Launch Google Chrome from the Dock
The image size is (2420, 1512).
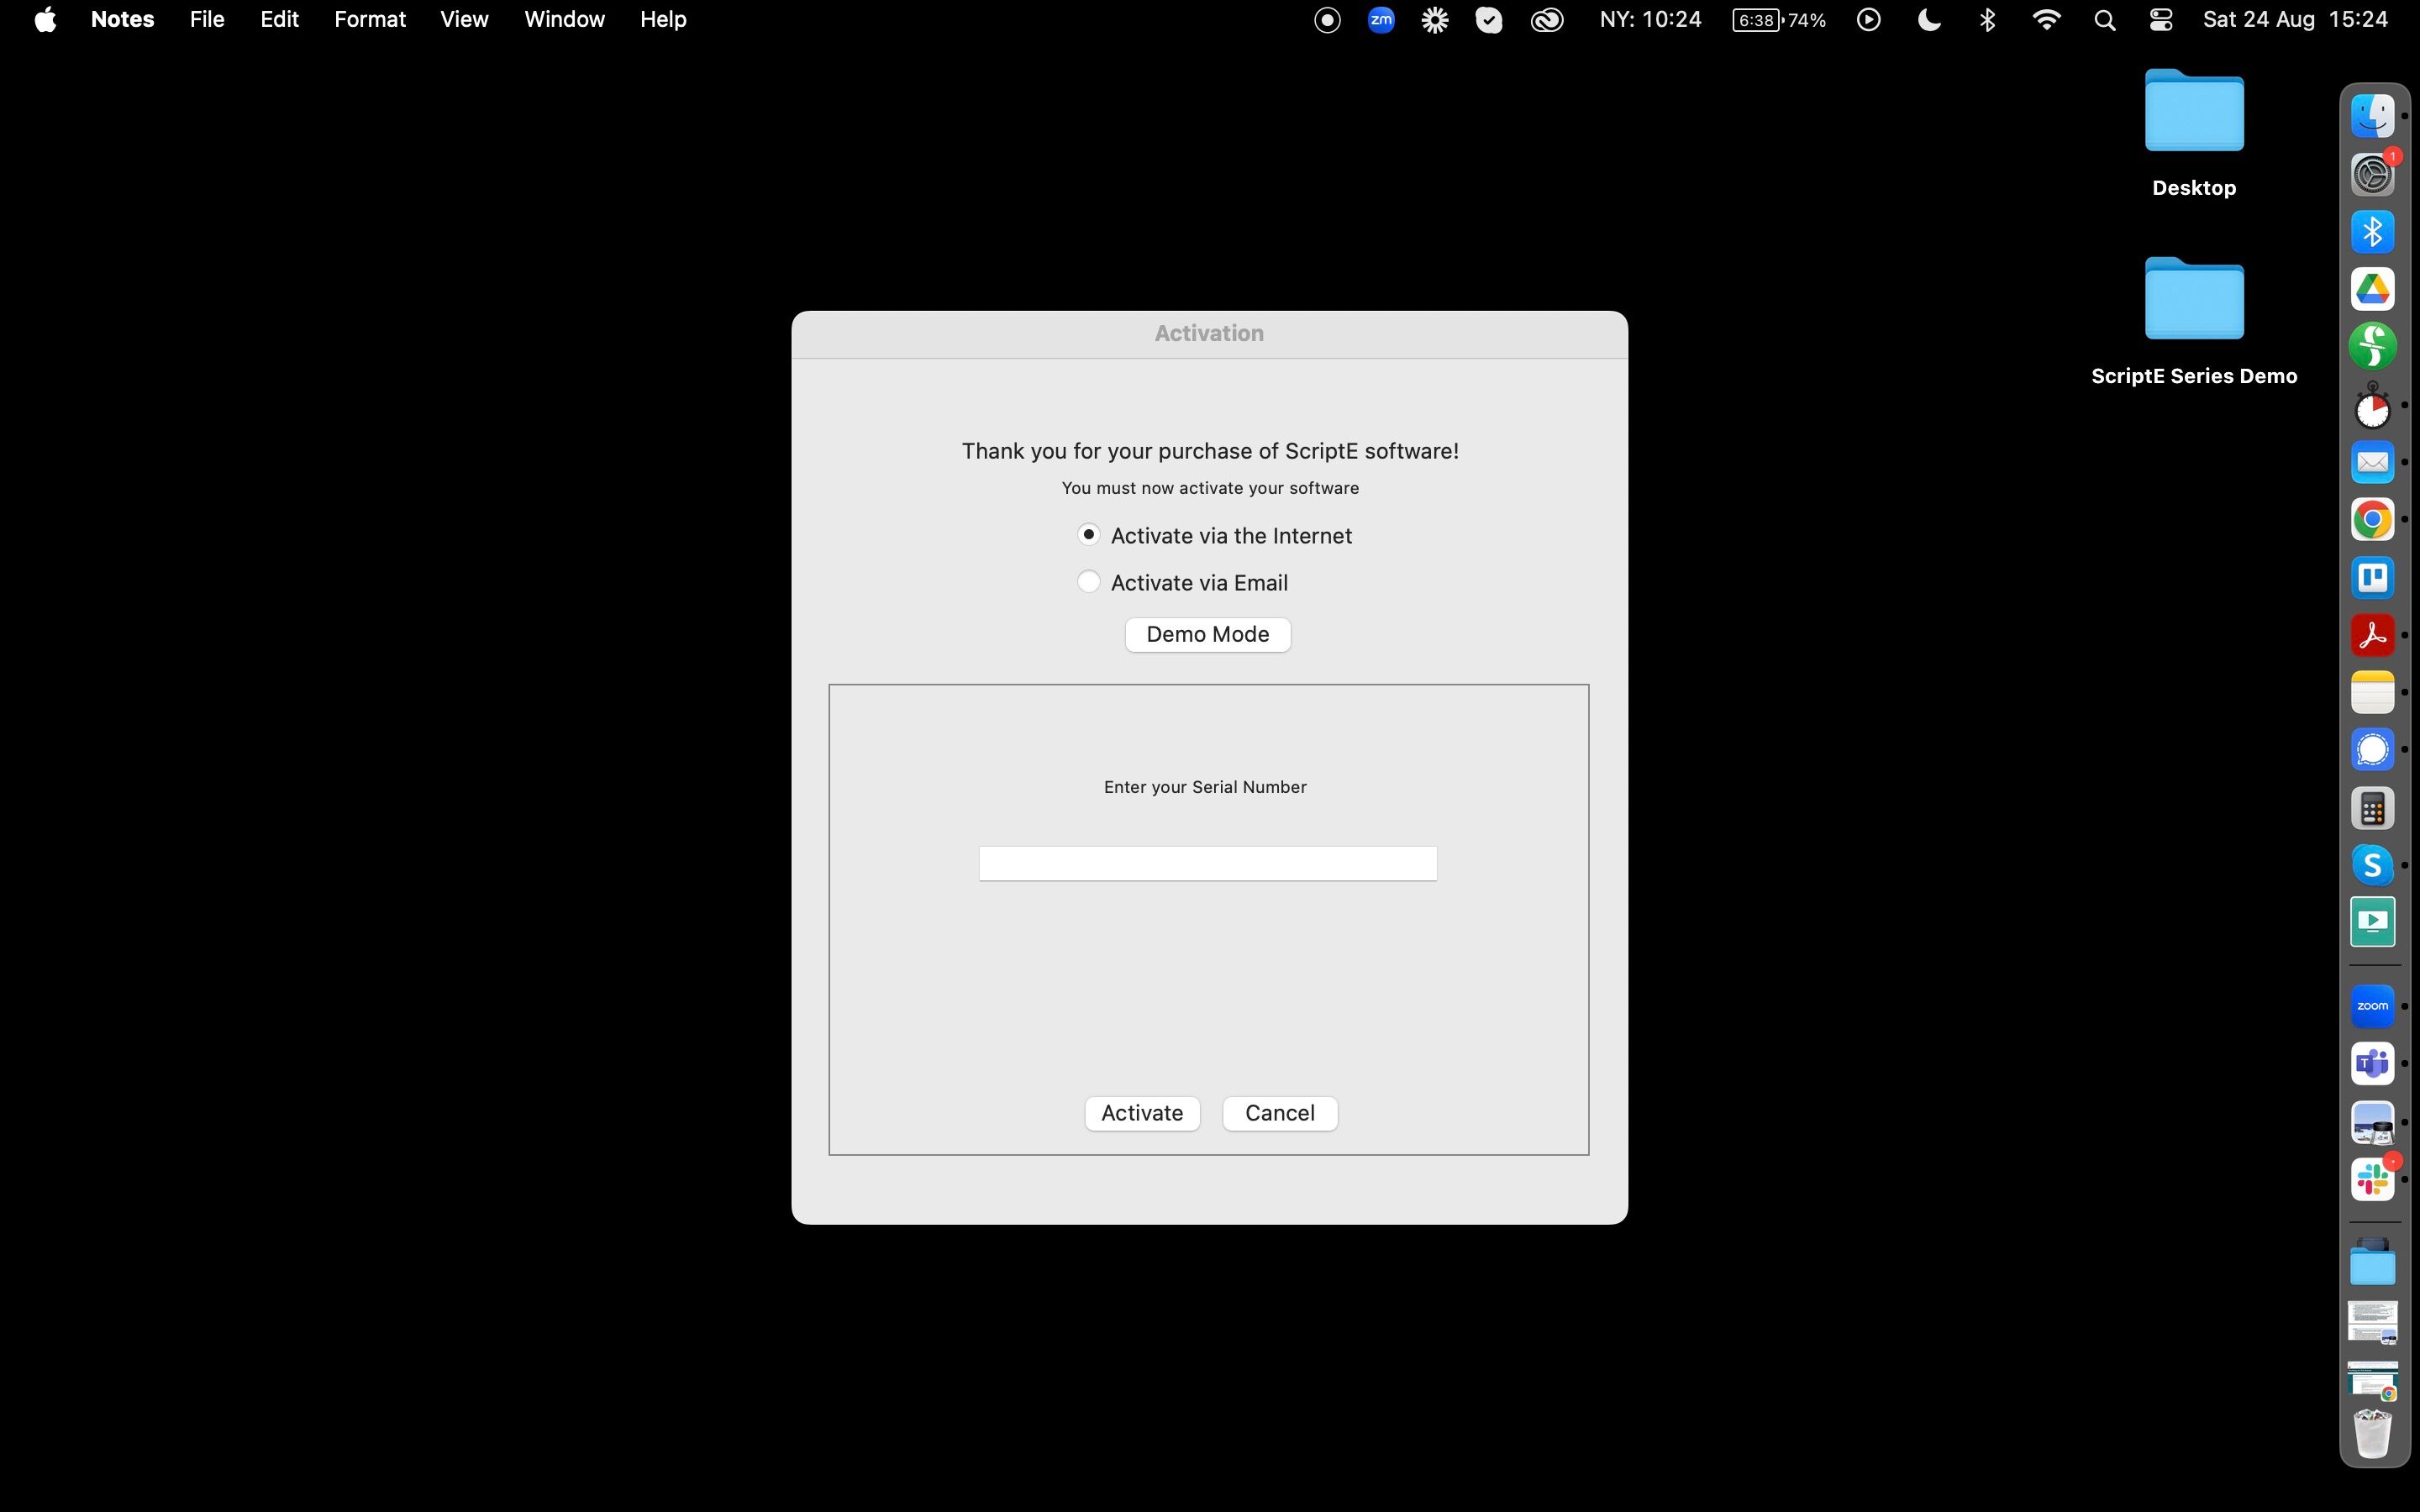[x=2372, y=520]
